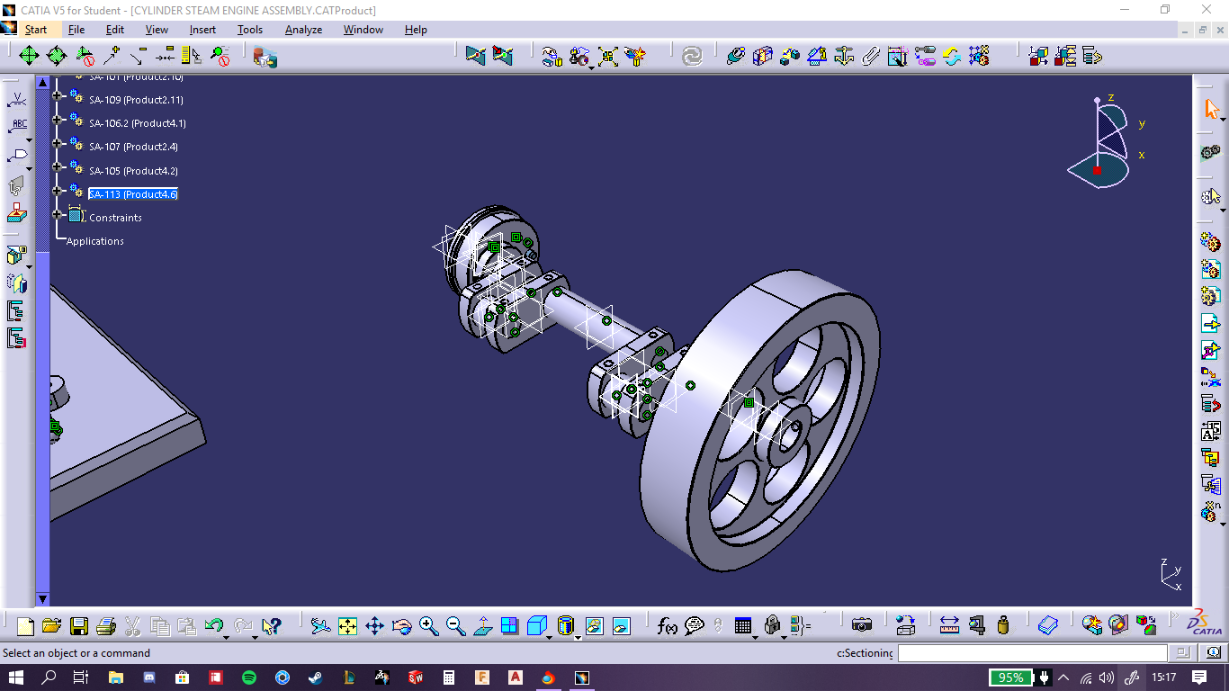Open the Insert menu
Image resolution: width=1229 pixels, height=691 pixels.
(203, 29)
